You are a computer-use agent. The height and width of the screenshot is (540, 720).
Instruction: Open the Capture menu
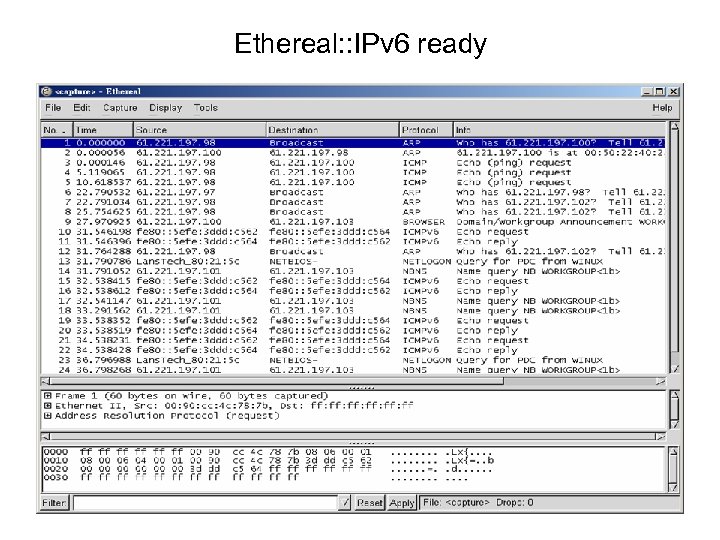[120, 107]
